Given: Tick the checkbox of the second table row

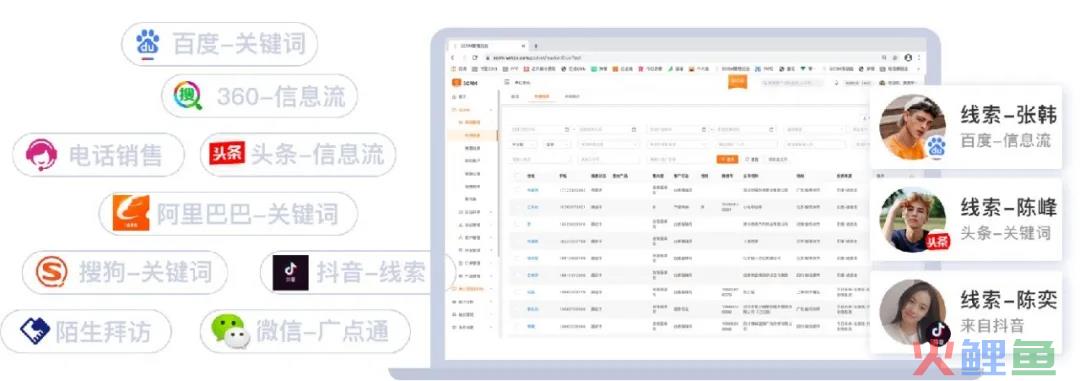Looking at the screenshot, I should [x=518, y=207].
